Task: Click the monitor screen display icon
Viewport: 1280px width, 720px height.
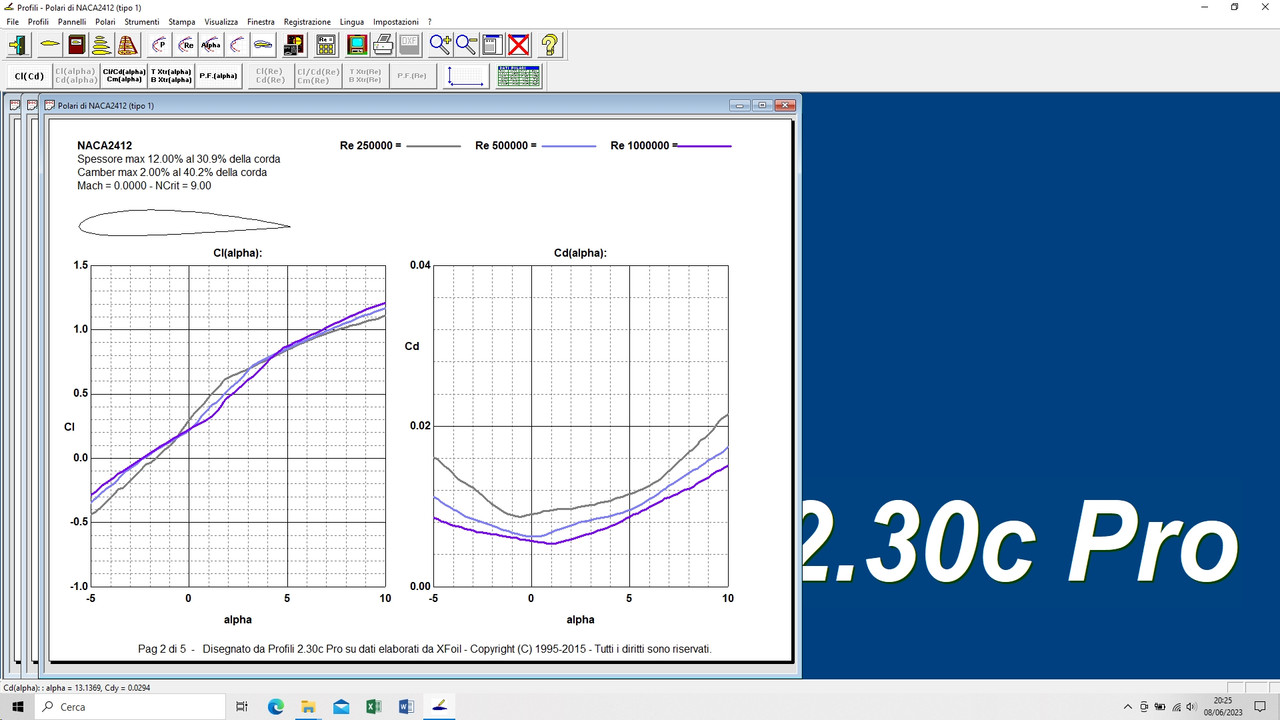Action: pyautogui.click(x=357, y=45)
